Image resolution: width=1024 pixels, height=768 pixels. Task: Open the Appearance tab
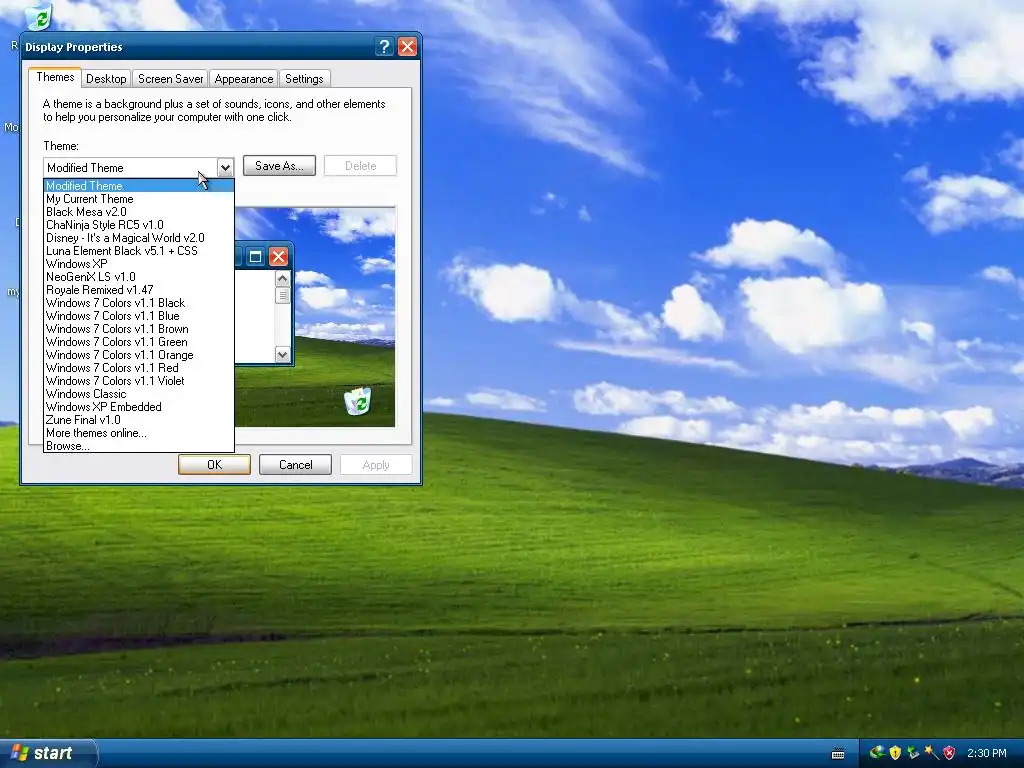(x=244, y=79)
